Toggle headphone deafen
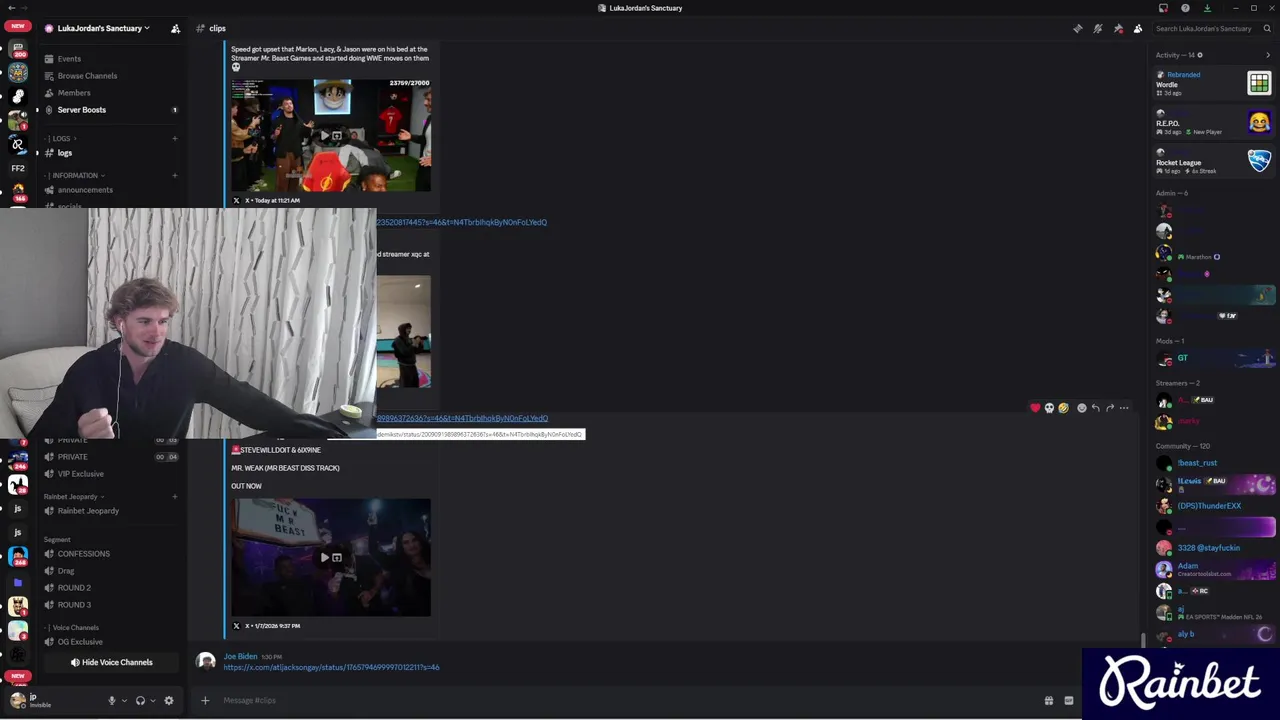Screen dimensions: 1280x720 140,701
